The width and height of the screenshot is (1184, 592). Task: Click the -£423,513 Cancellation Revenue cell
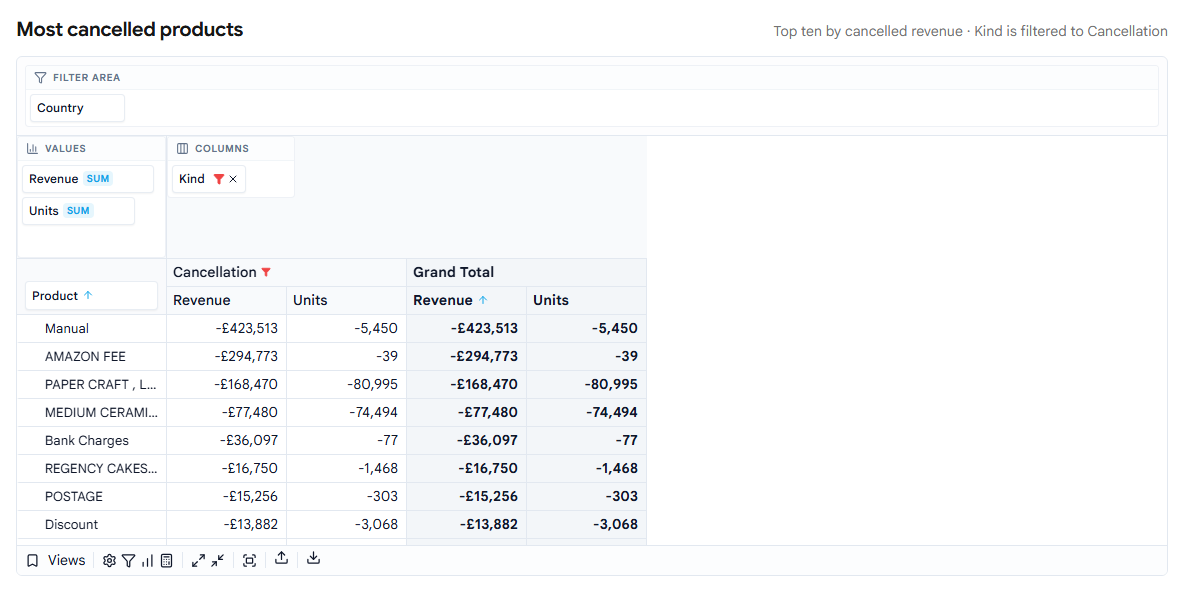(227, 328)
